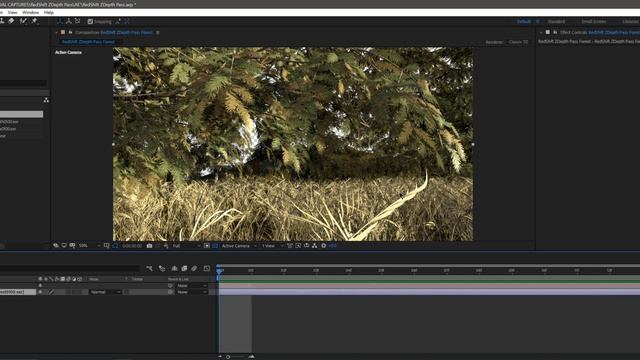The image size is (640, 360).
Task: Open parent None dropdown of second layer
Action: point(192,292)
